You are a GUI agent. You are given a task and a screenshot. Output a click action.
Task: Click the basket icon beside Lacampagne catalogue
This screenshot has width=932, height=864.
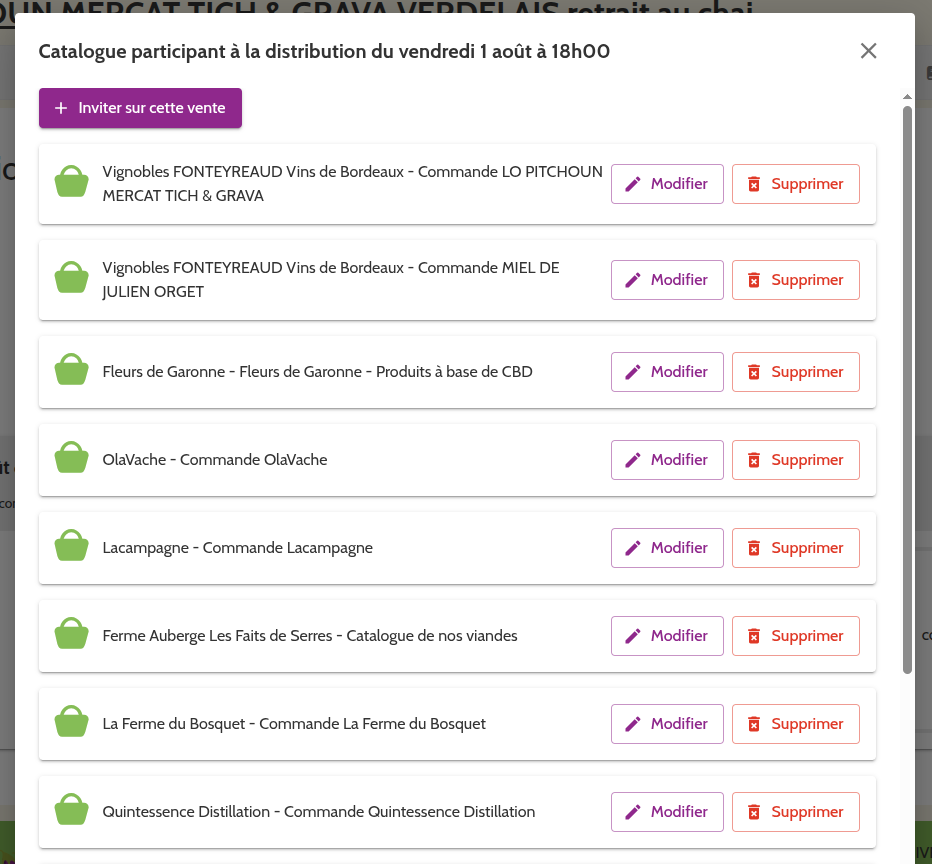click(72, 548)
